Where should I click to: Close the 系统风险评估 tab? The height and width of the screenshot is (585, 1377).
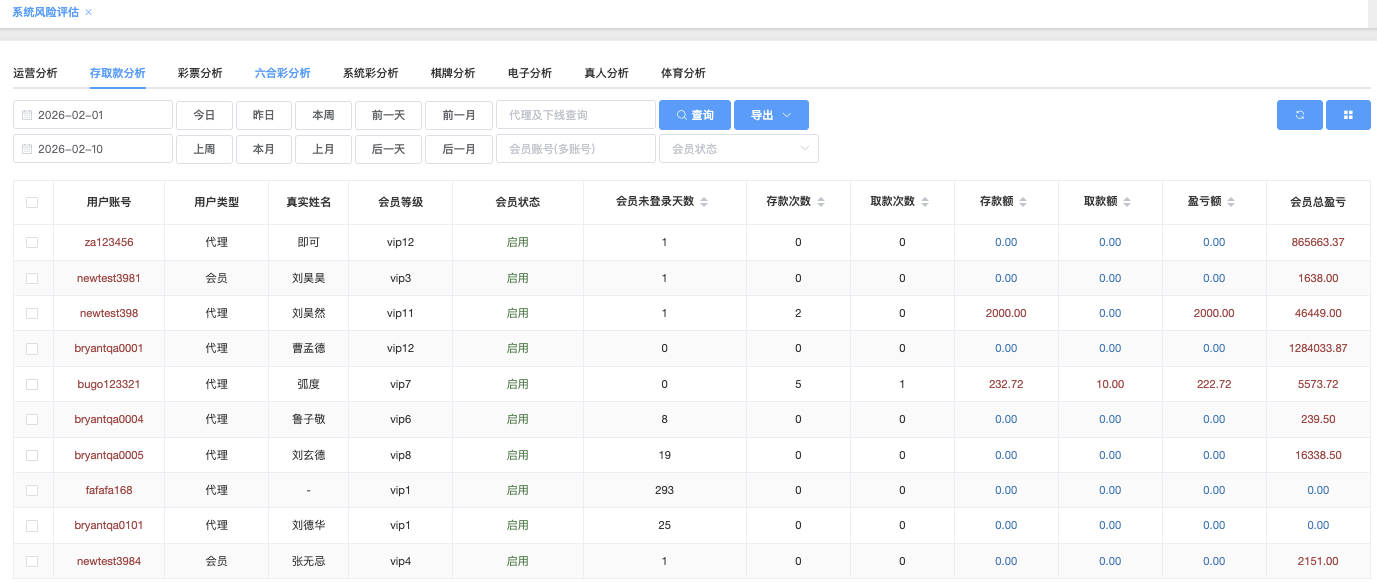coord(89,12)
